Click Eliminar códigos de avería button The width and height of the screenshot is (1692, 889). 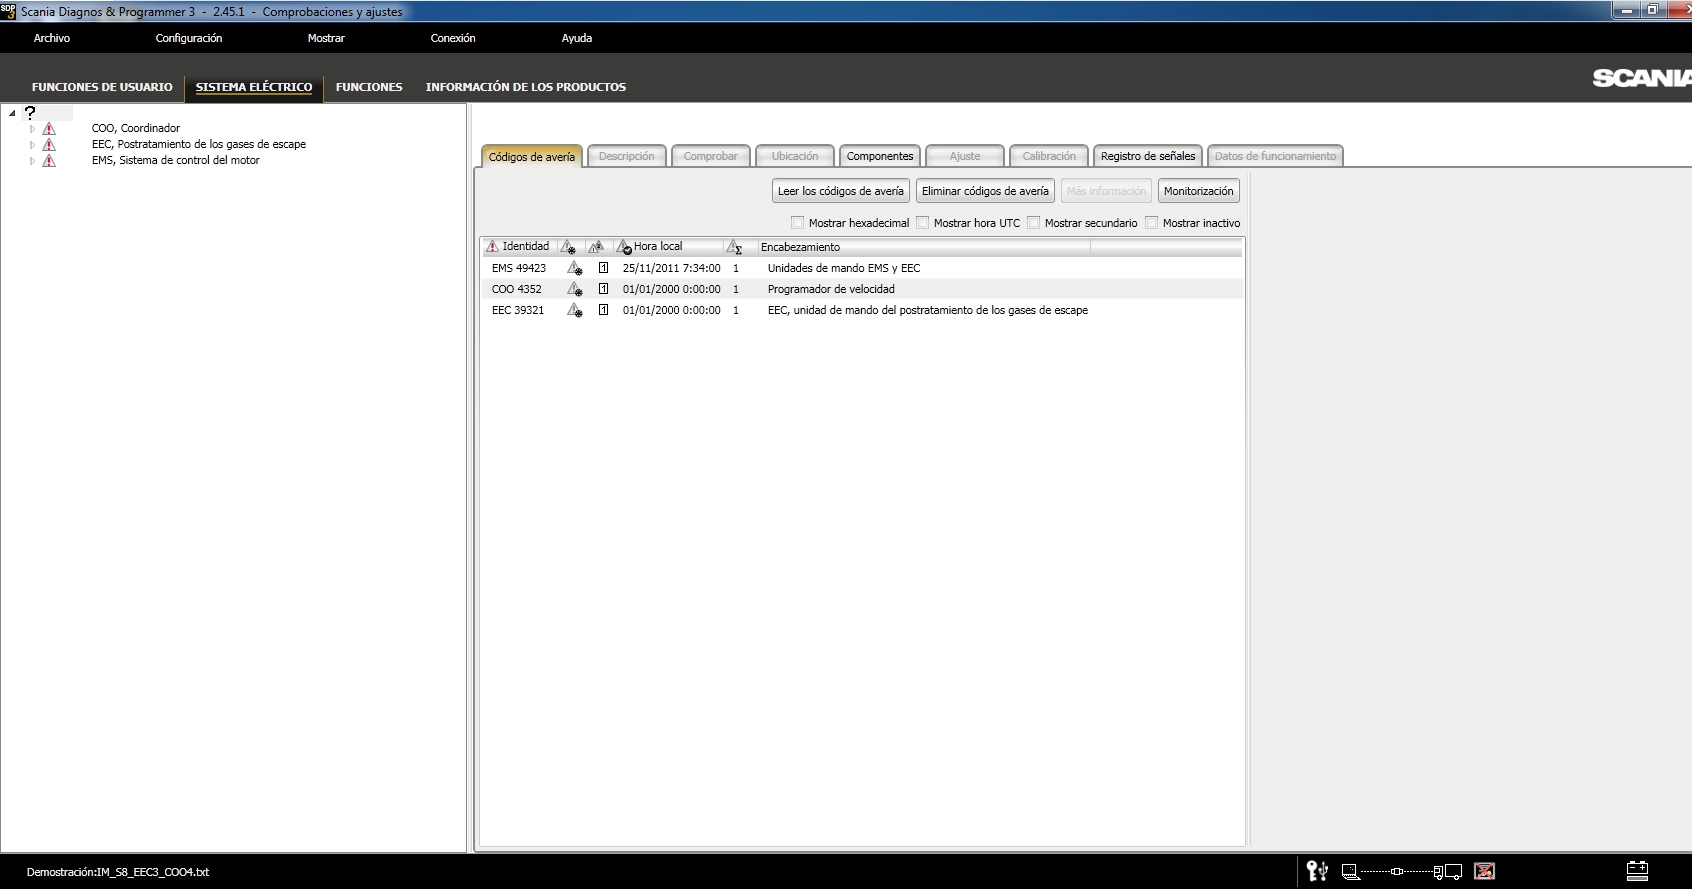tap(985, 191)
